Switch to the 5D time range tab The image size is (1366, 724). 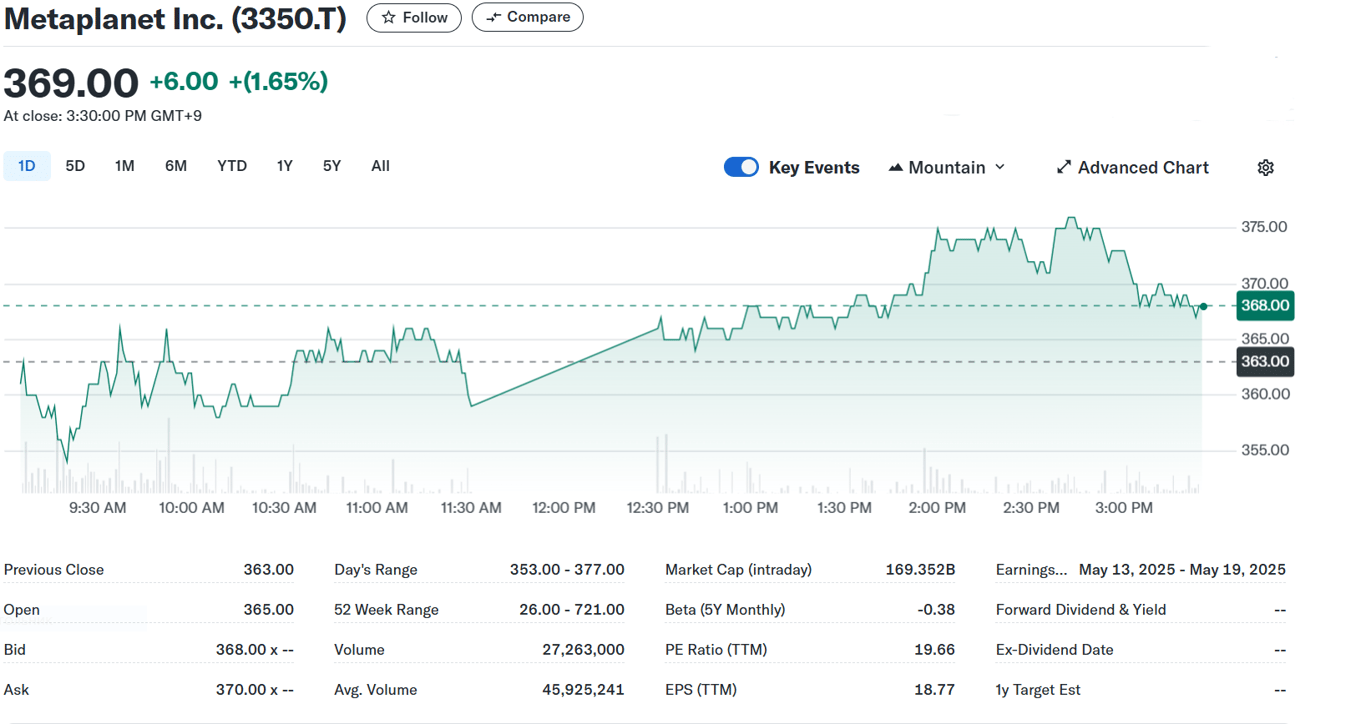click(x=74, y=165)
